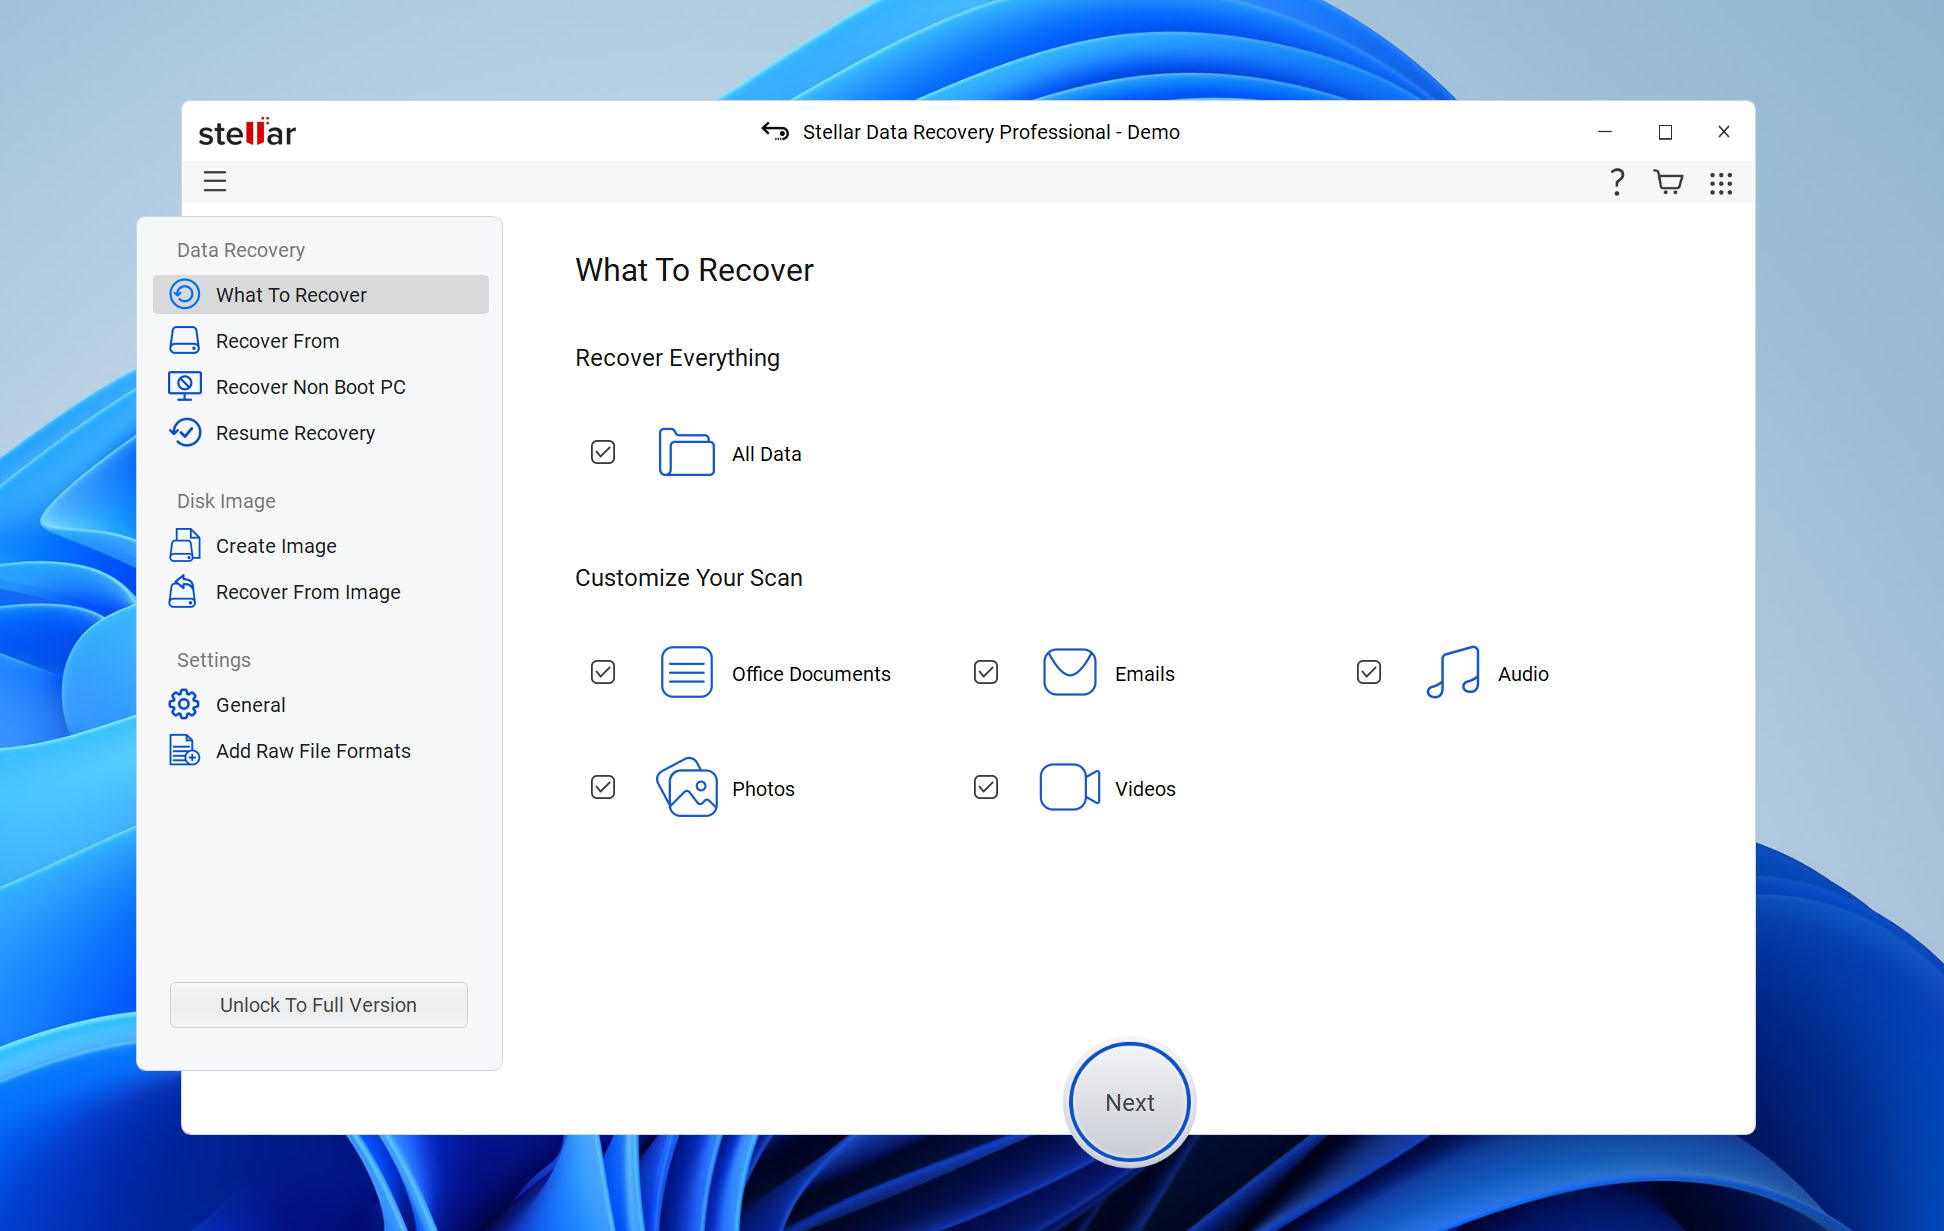This screenshot has height=1231, width=1944.
Task: Click the Office Documents label
Action: point(811,673)
